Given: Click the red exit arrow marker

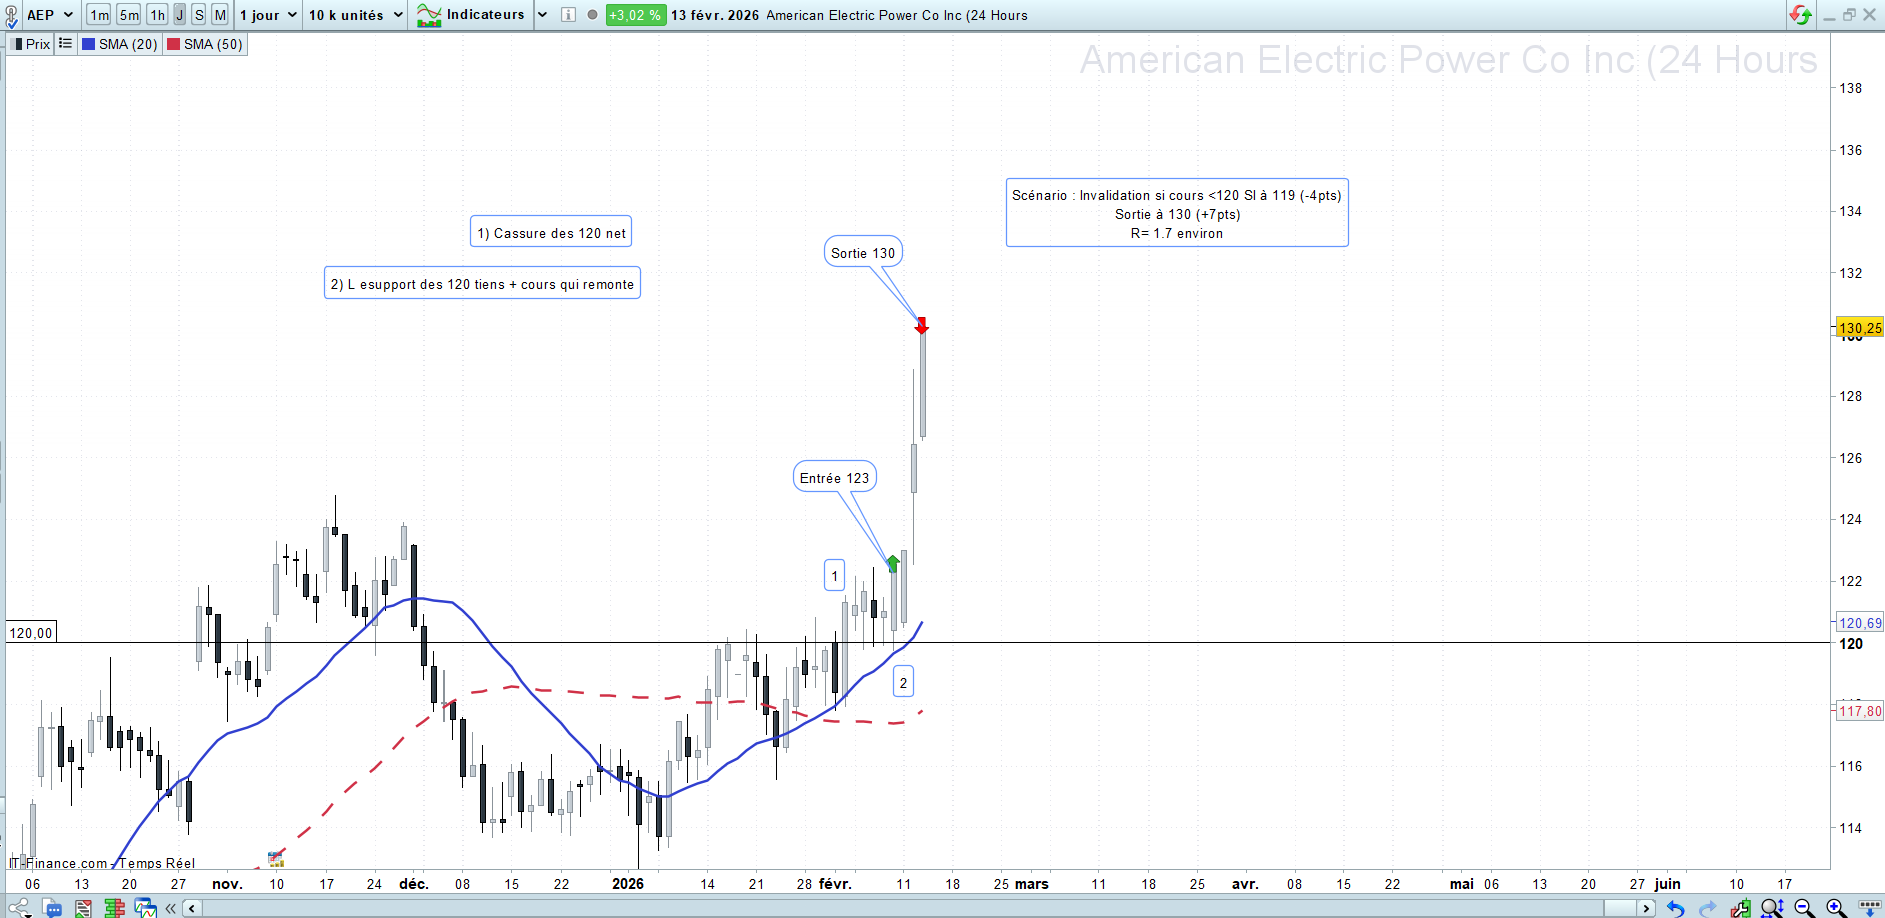Looking at the screenshot, I should pos(922,326).
